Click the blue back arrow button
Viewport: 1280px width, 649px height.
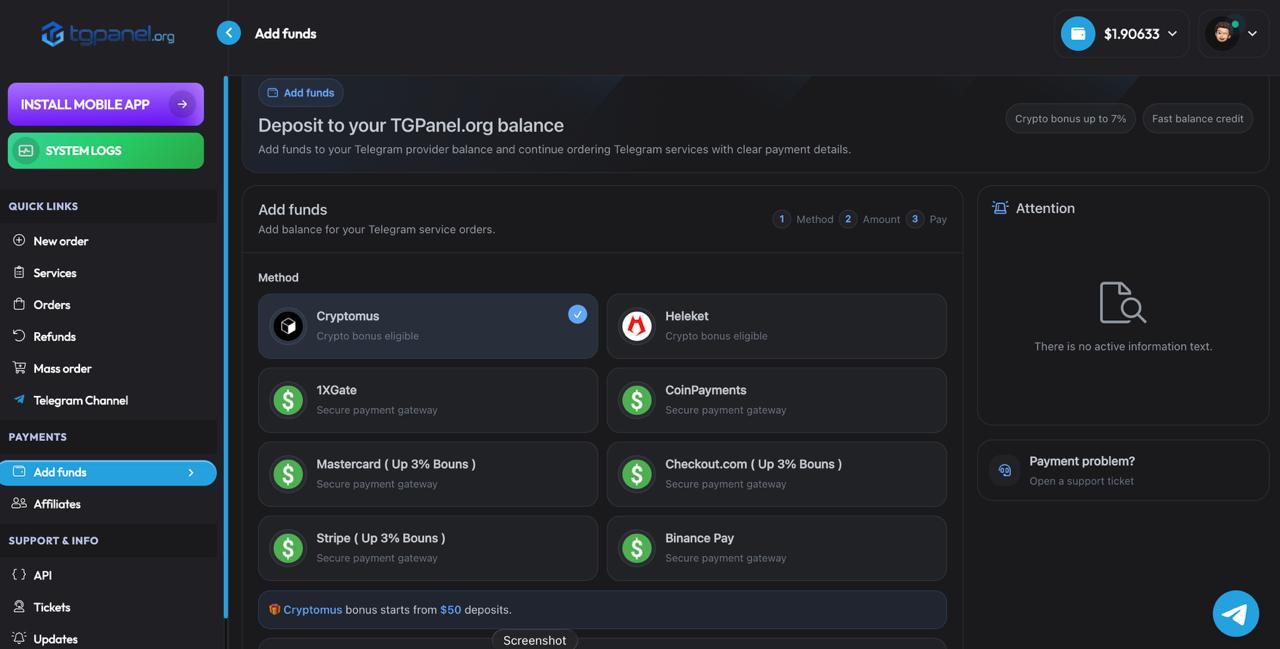(229, 33)
